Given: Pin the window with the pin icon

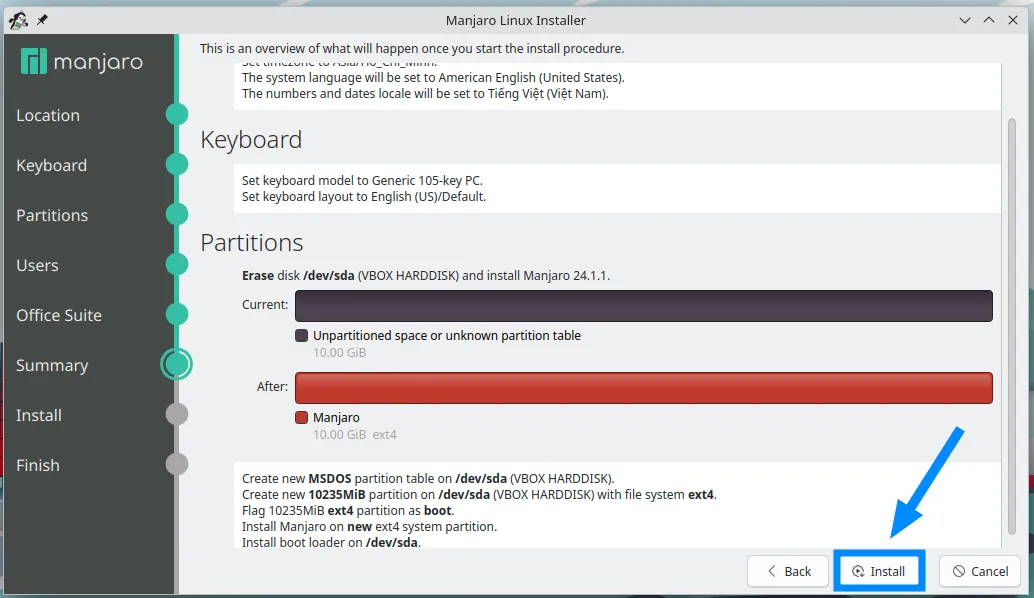Looking at the screenshot, I should click(x=42, y=20).
